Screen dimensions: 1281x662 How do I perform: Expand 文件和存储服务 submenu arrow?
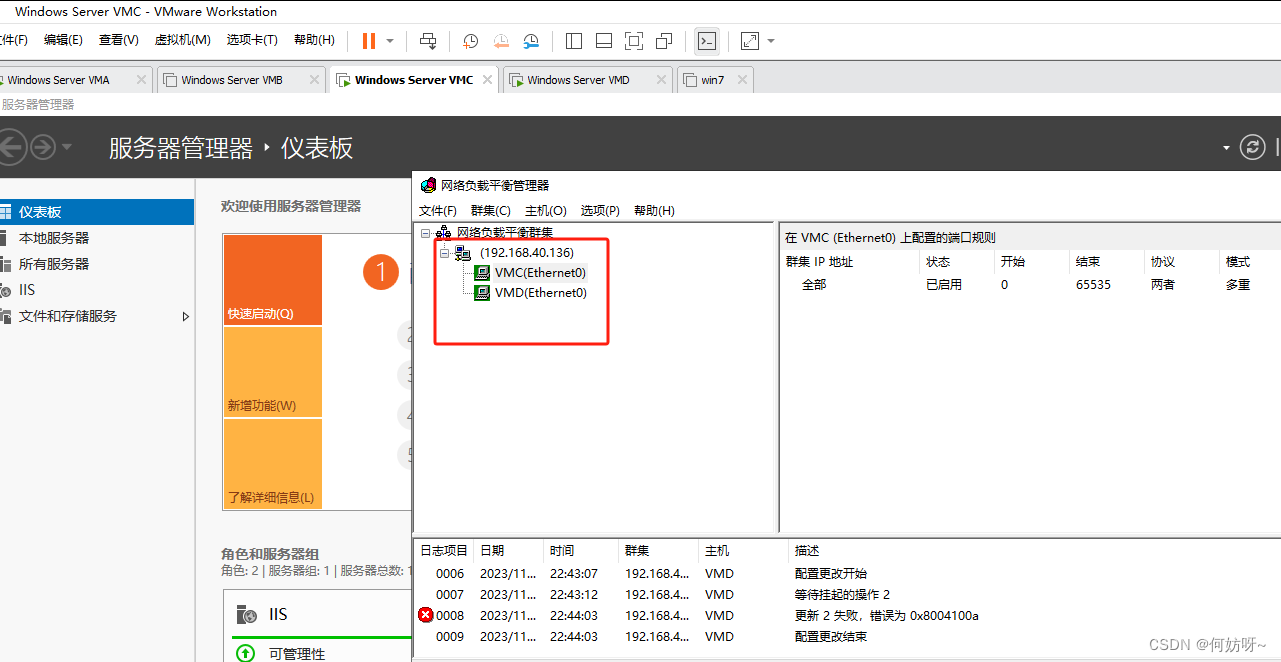pyautogui.click(x=185, y=316)
